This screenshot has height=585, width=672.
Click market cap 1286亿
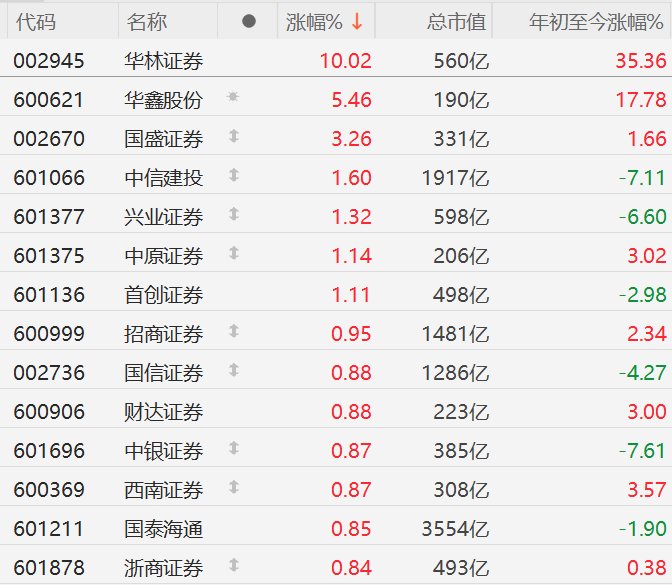click(x=456, y=373)
